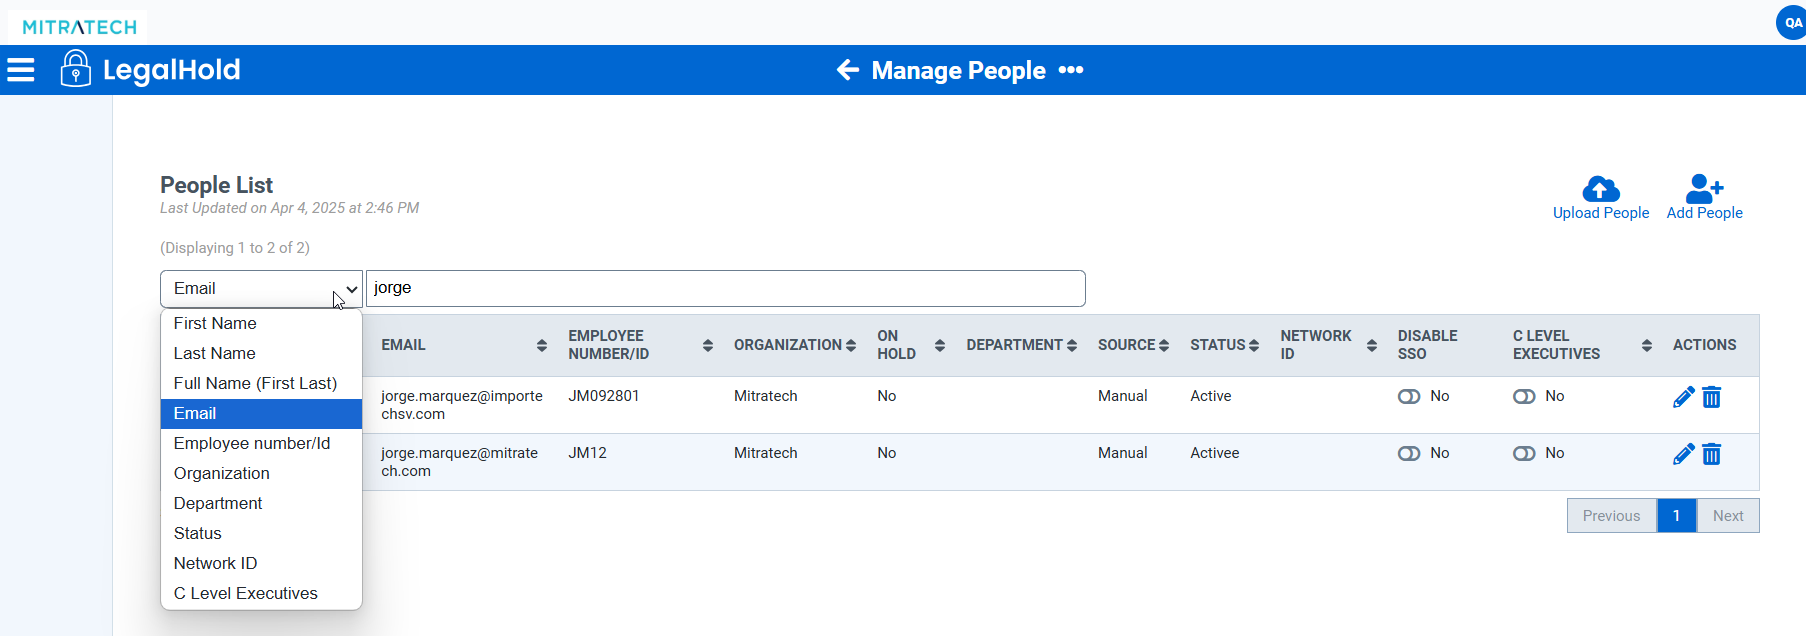Sort by Department column arrows
This screenshot has width=1806, height=636.
point(1072,345)
